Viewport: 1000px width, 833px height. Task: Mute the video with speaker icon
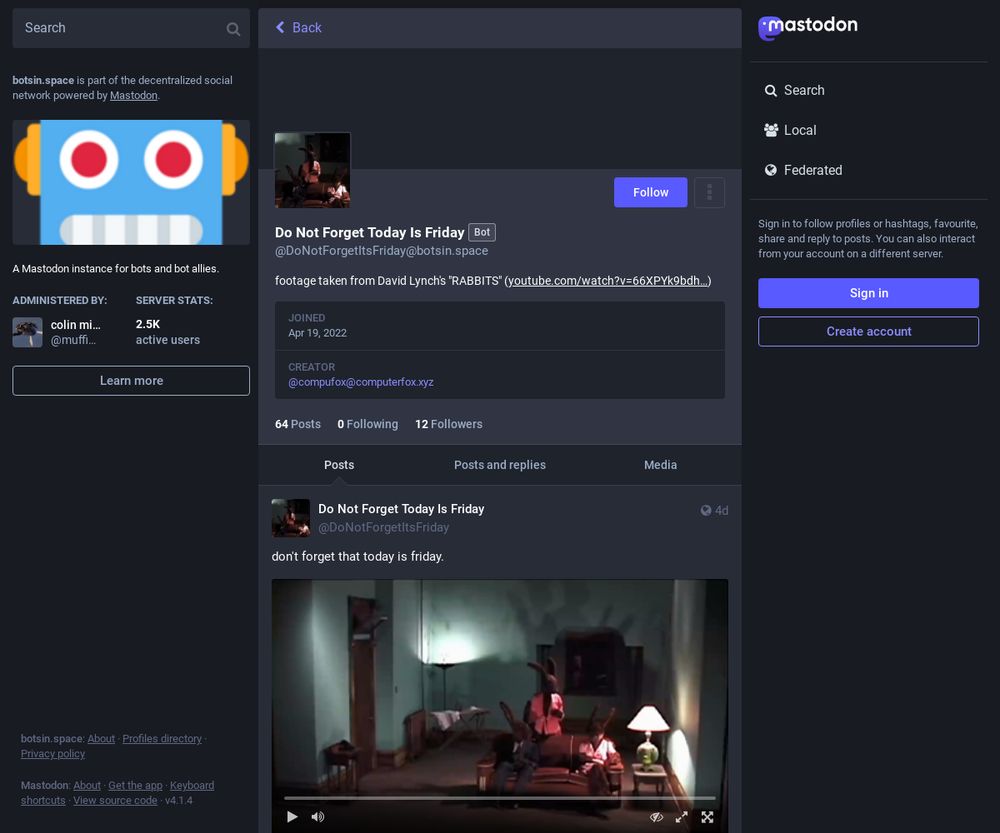click(318, 816)
